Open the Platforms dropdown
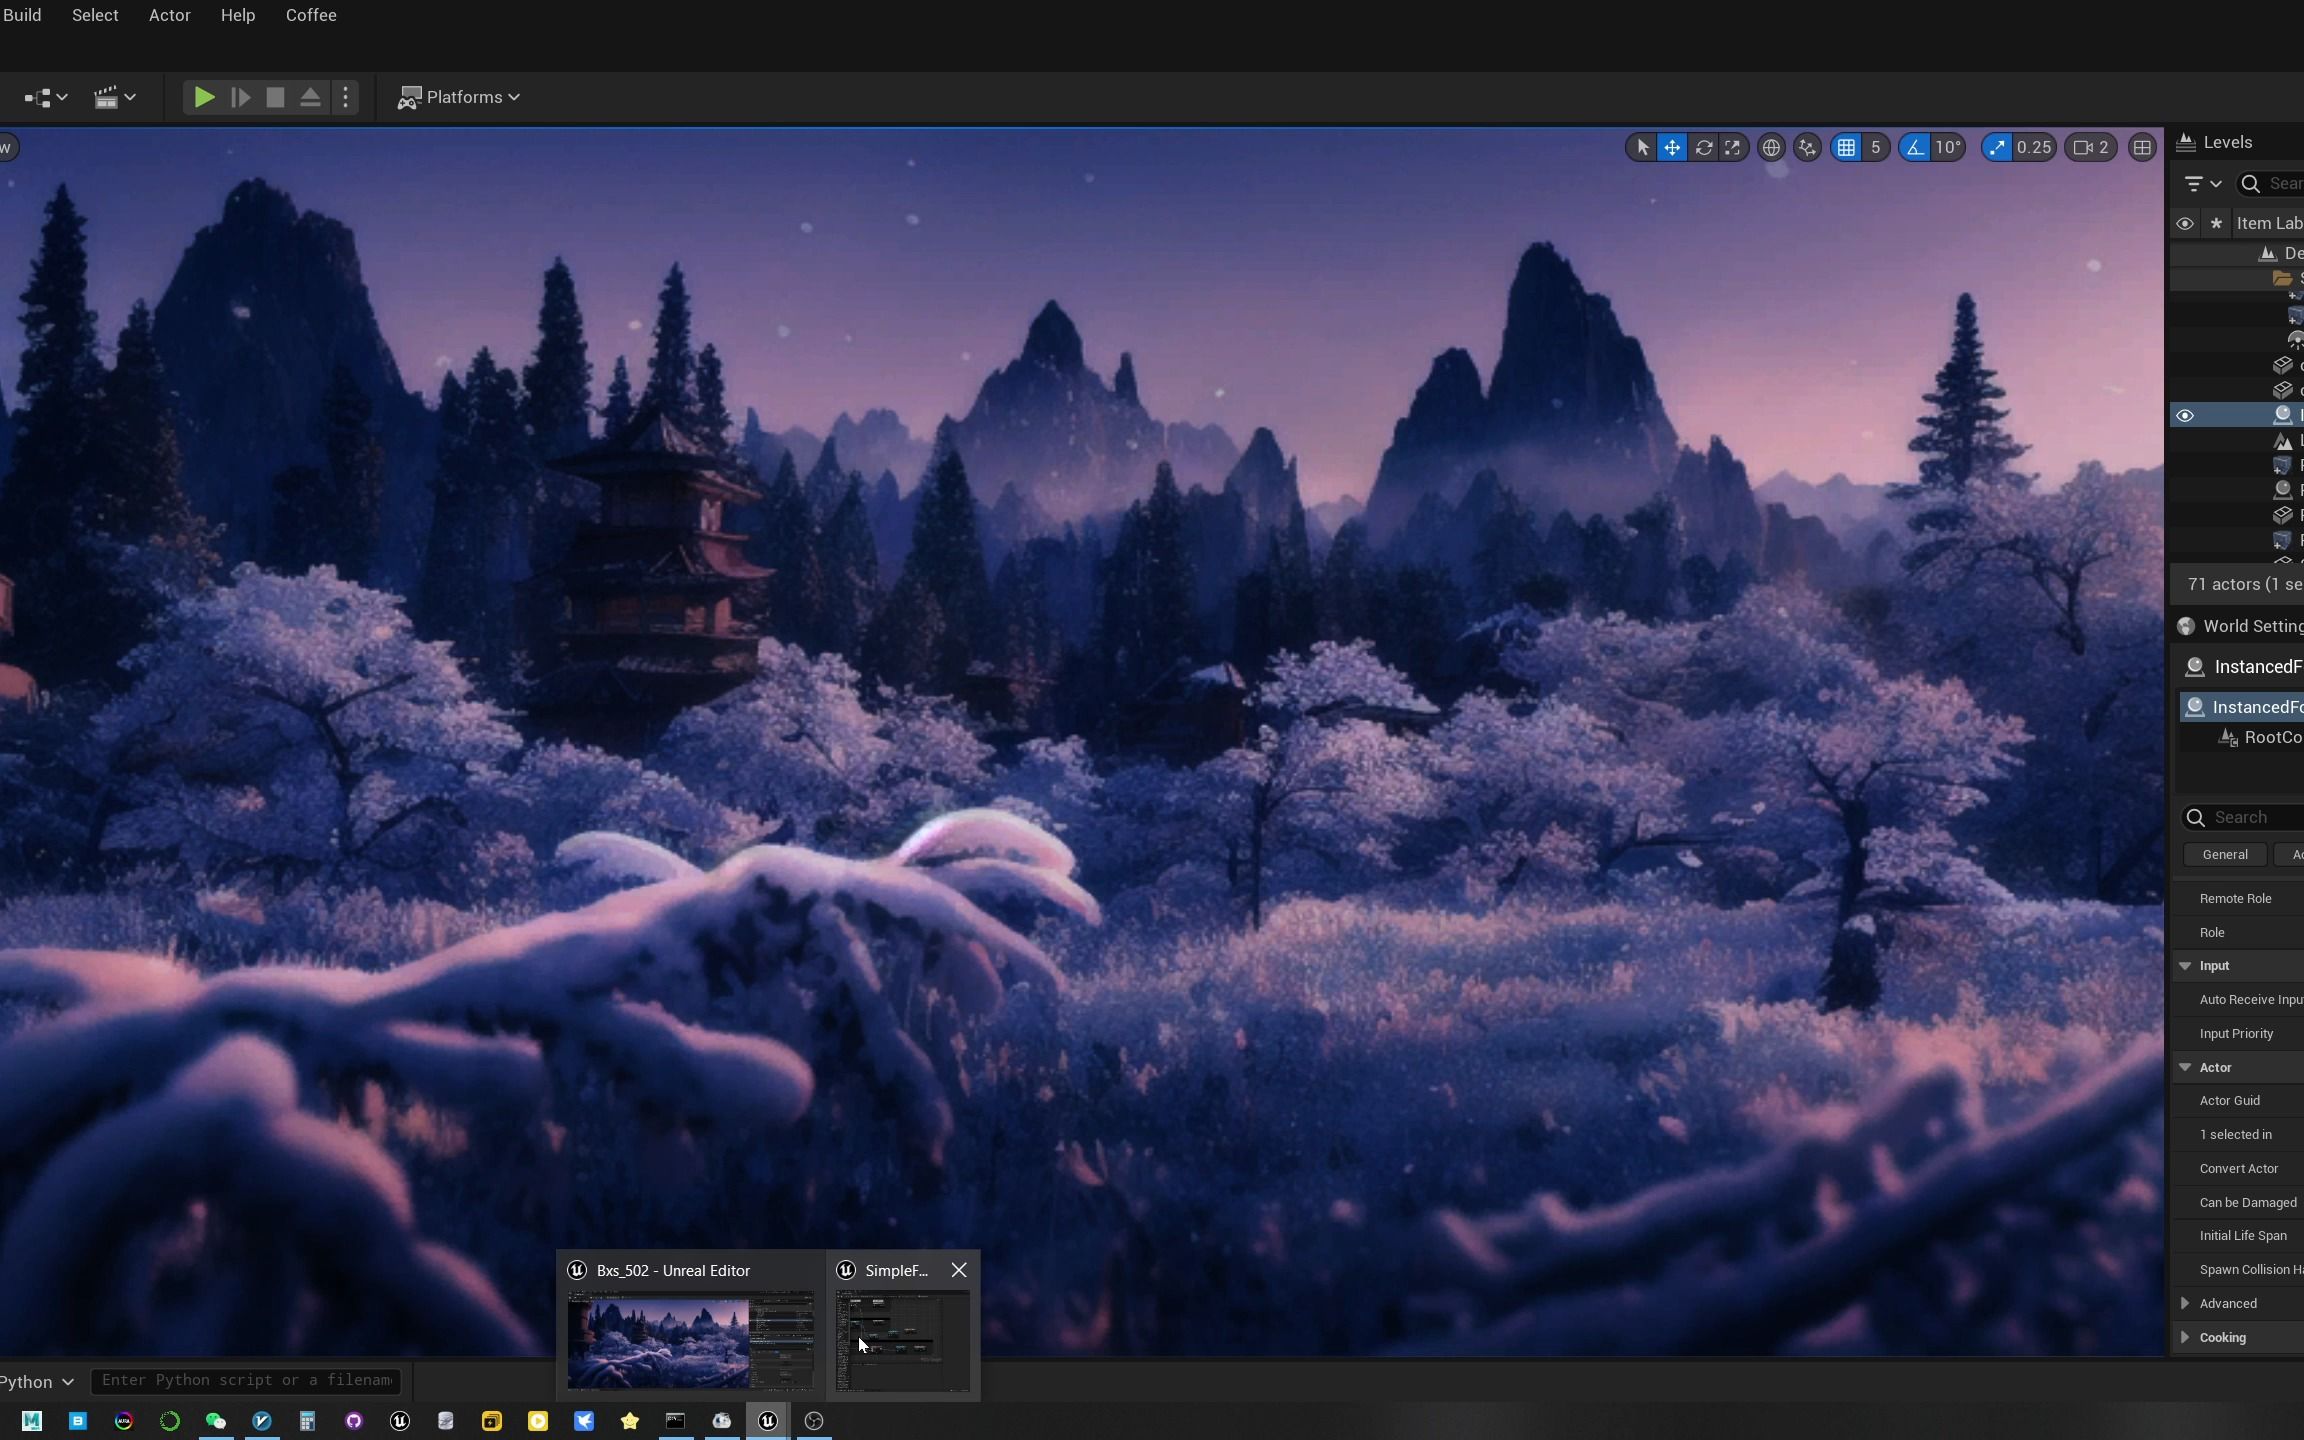Viewport: 2304px width, 1440px height. pyautogui.click(x=459, y=97)
